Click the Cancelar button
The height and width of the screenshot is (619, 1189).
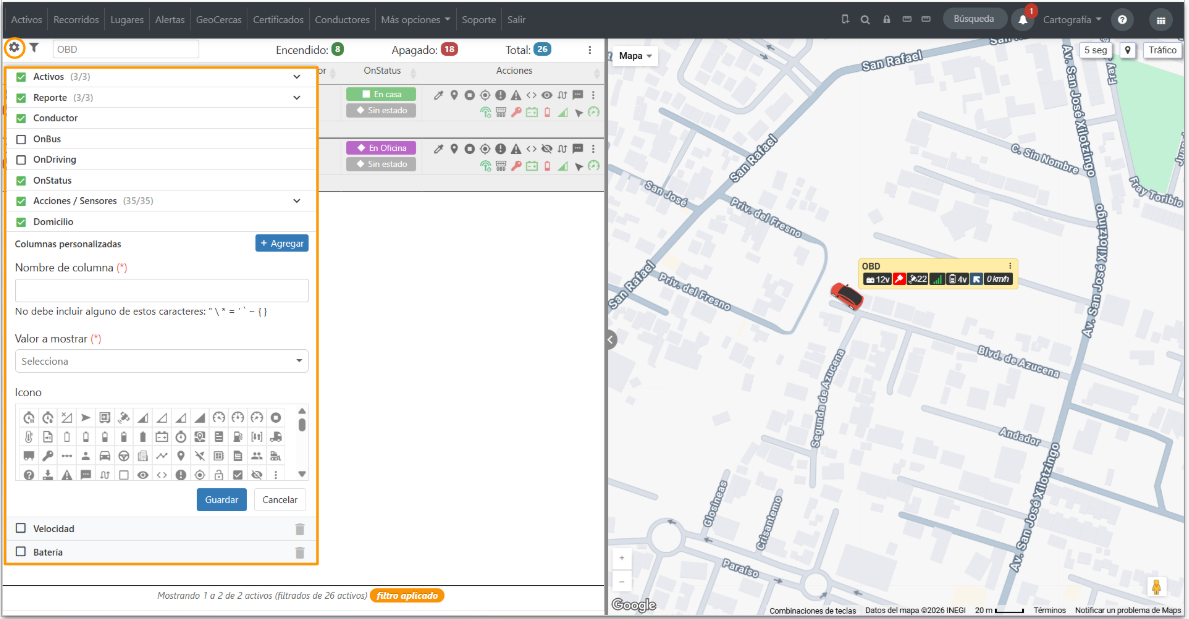pyautogui.click(x=280, y=500)
